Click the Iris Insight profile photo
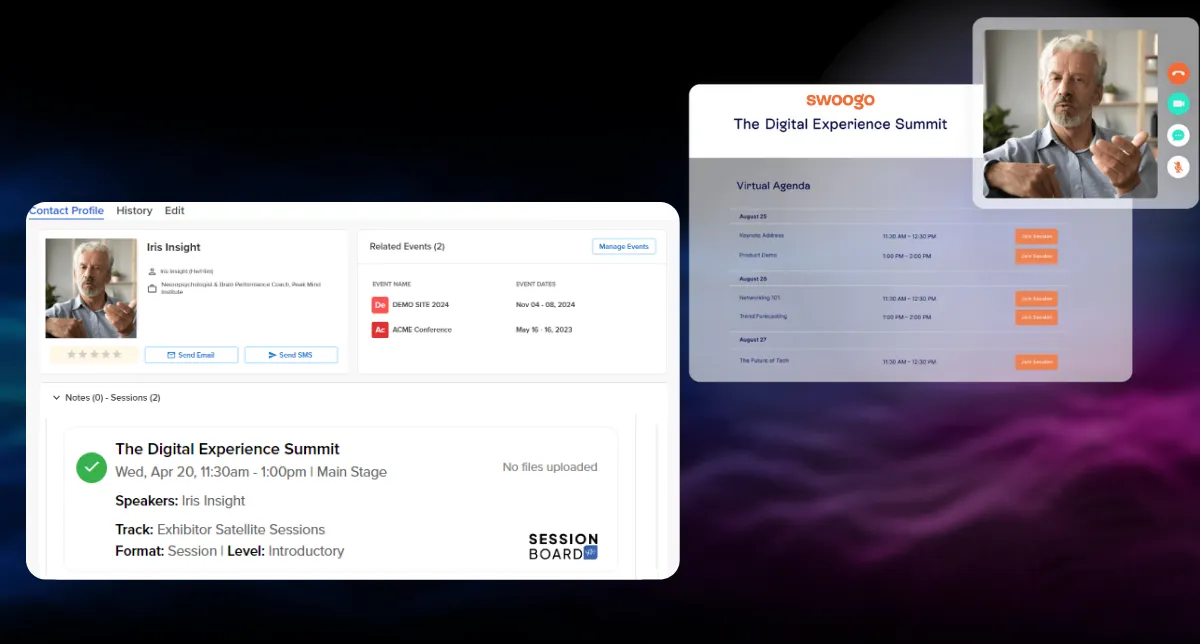The height and width of the screenshot is (644, 1200). [x=91, y=288]
